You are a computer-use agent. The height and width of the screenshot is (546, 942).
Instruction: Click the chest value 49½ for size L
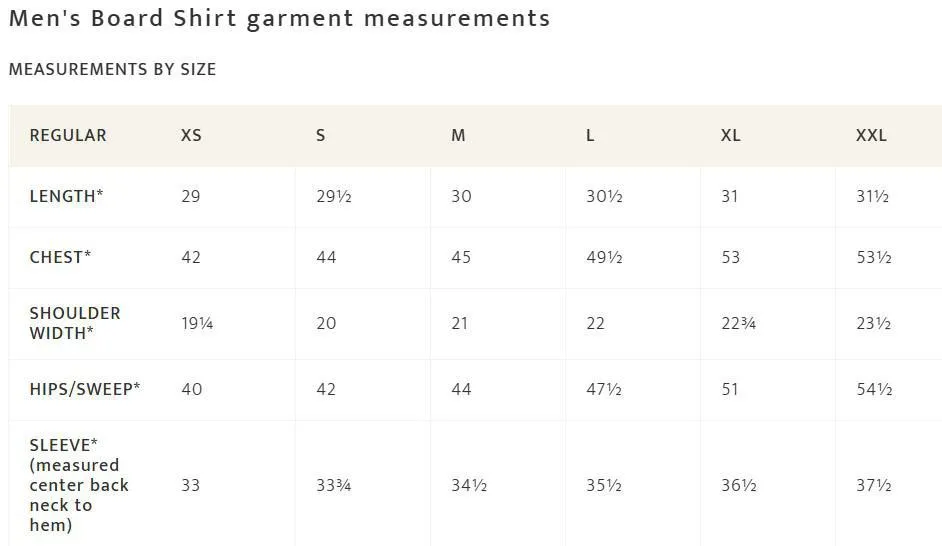pyautogui.click(x=604, y=258)
